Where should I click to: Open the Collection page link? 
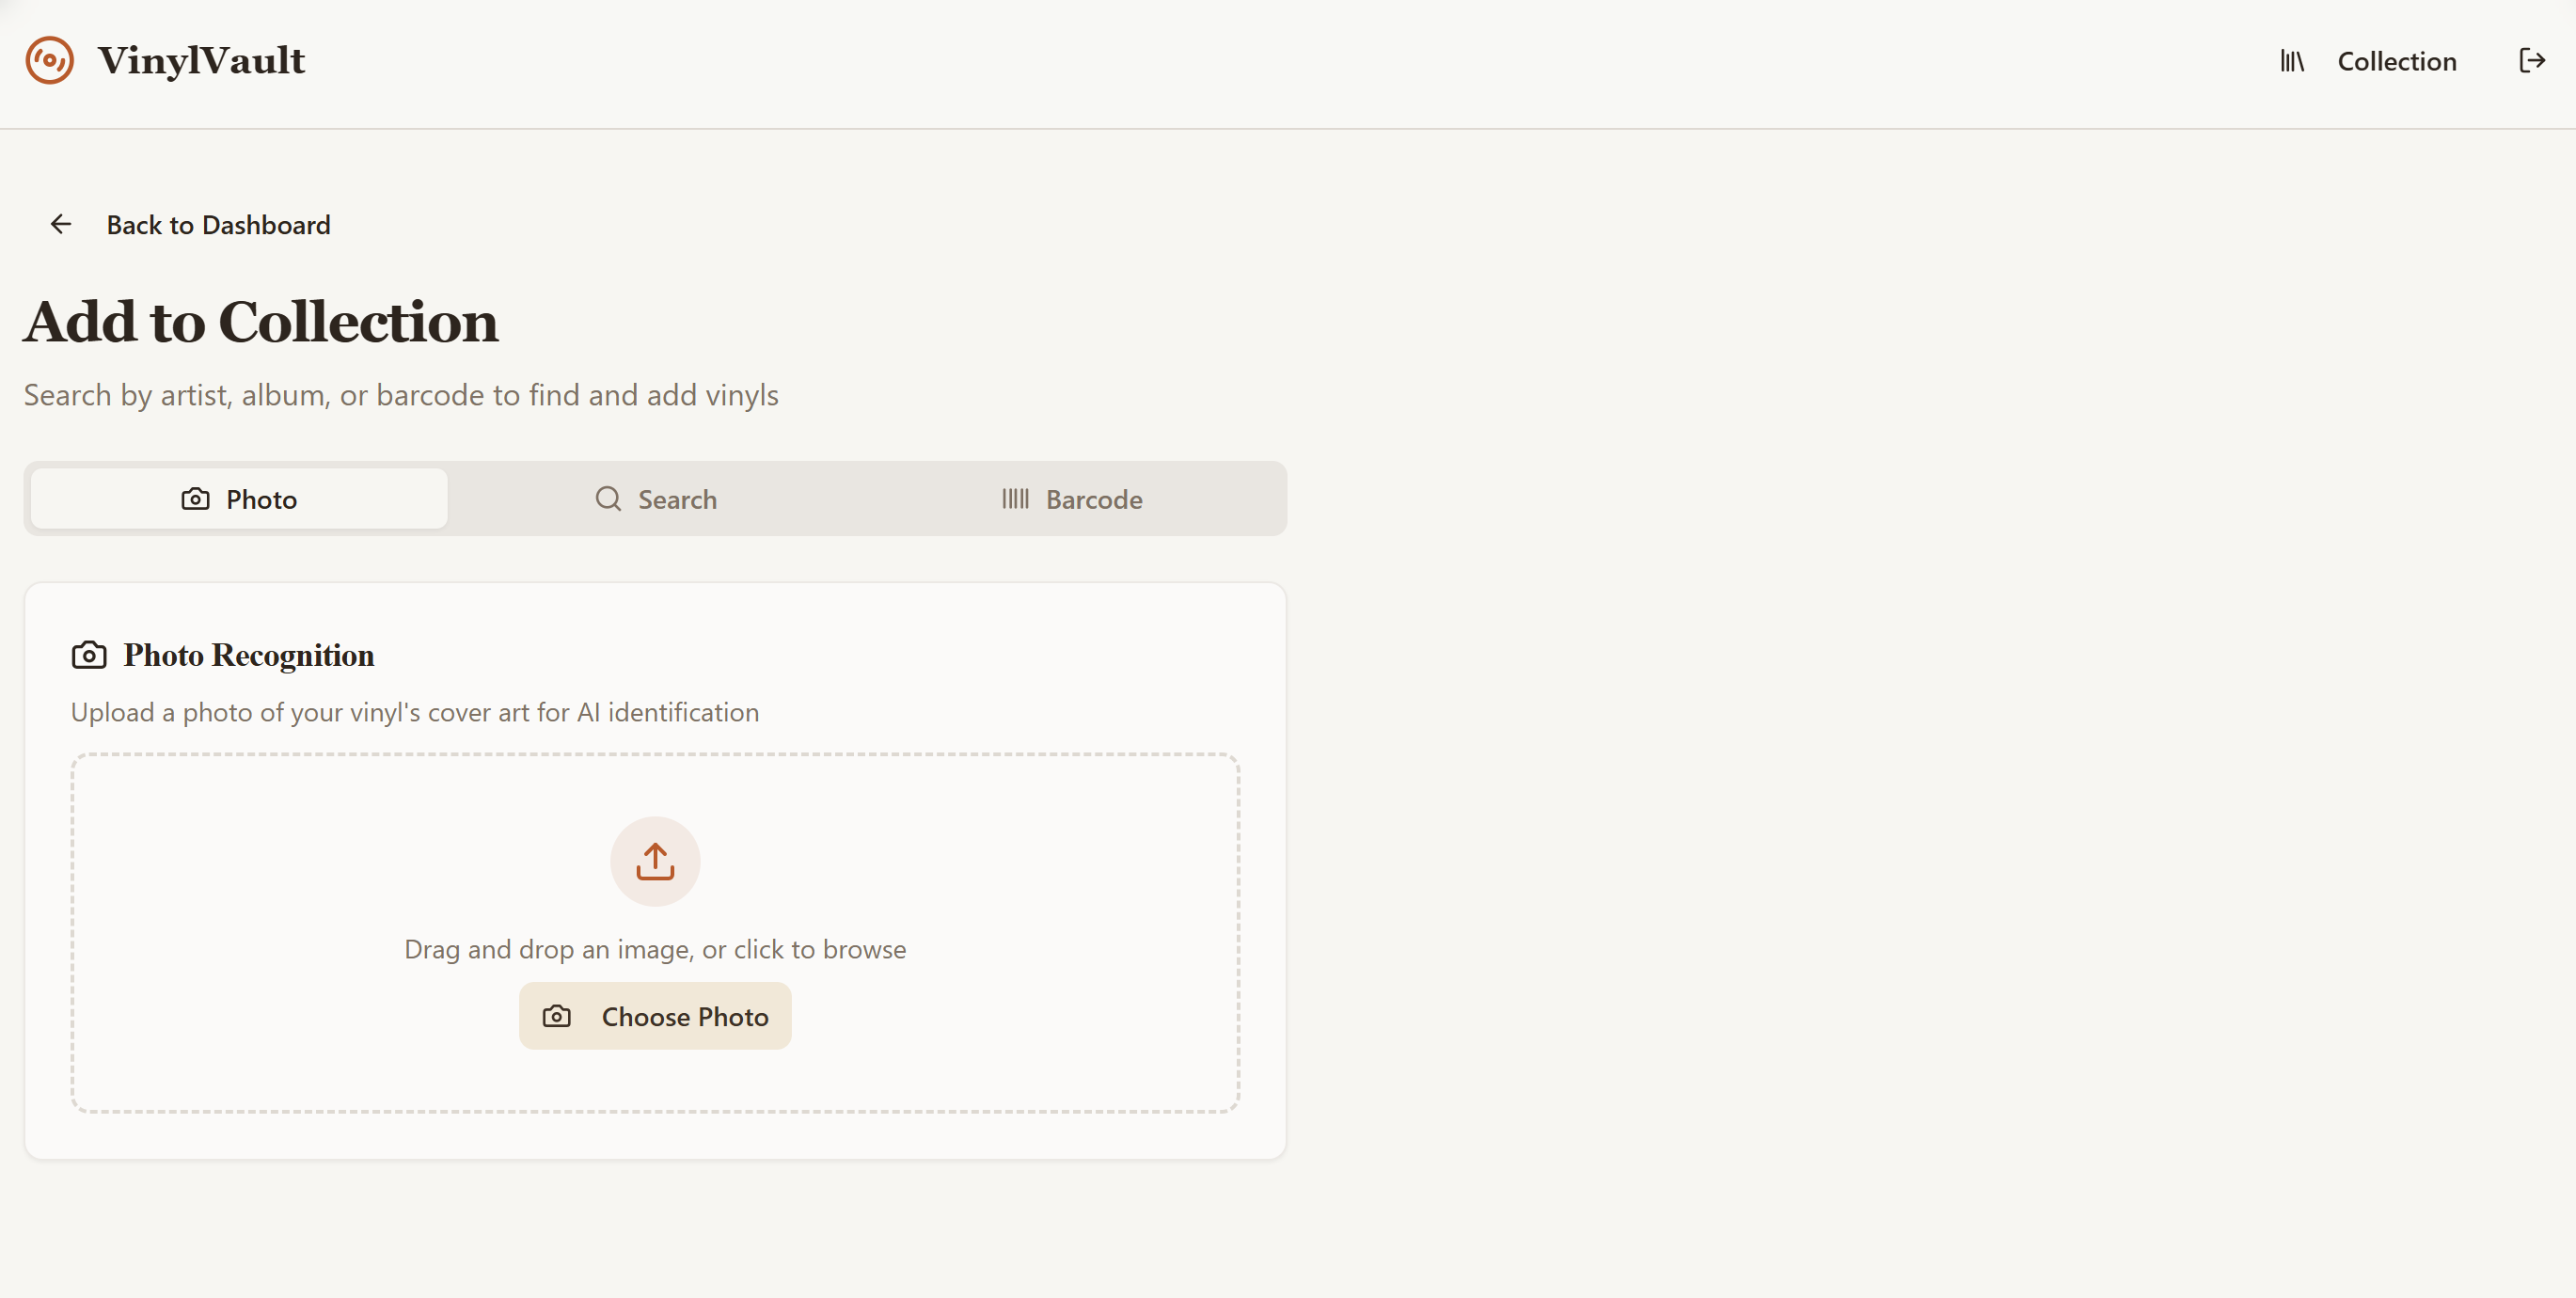(x=2396, y=61)
